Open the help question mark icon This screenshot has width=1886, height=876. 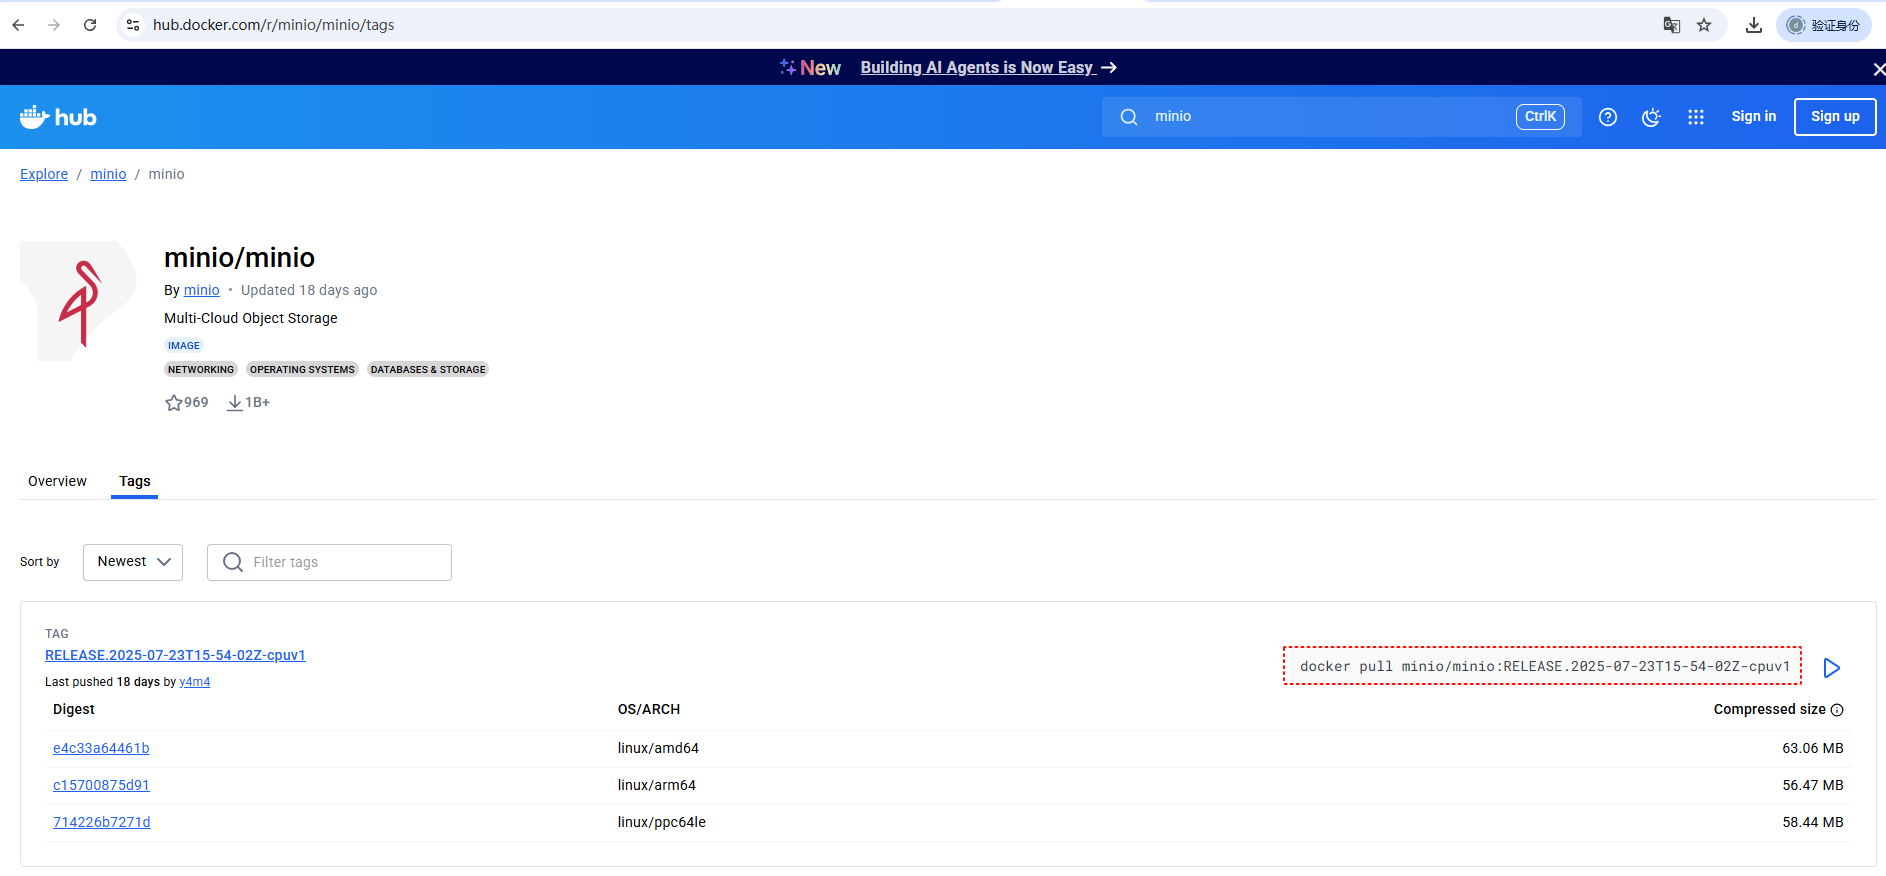click(x=1608, y=117)
